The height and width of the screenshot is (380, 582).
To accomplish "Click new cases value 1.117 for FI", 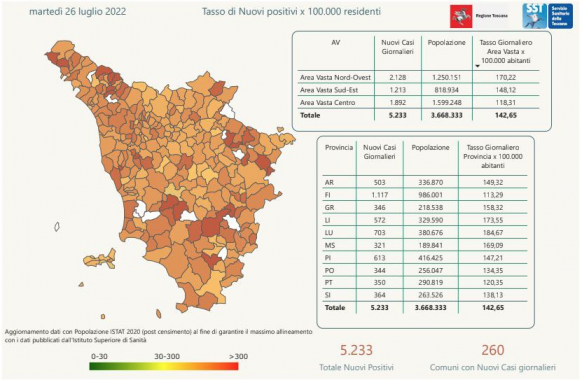I will 380,195.
